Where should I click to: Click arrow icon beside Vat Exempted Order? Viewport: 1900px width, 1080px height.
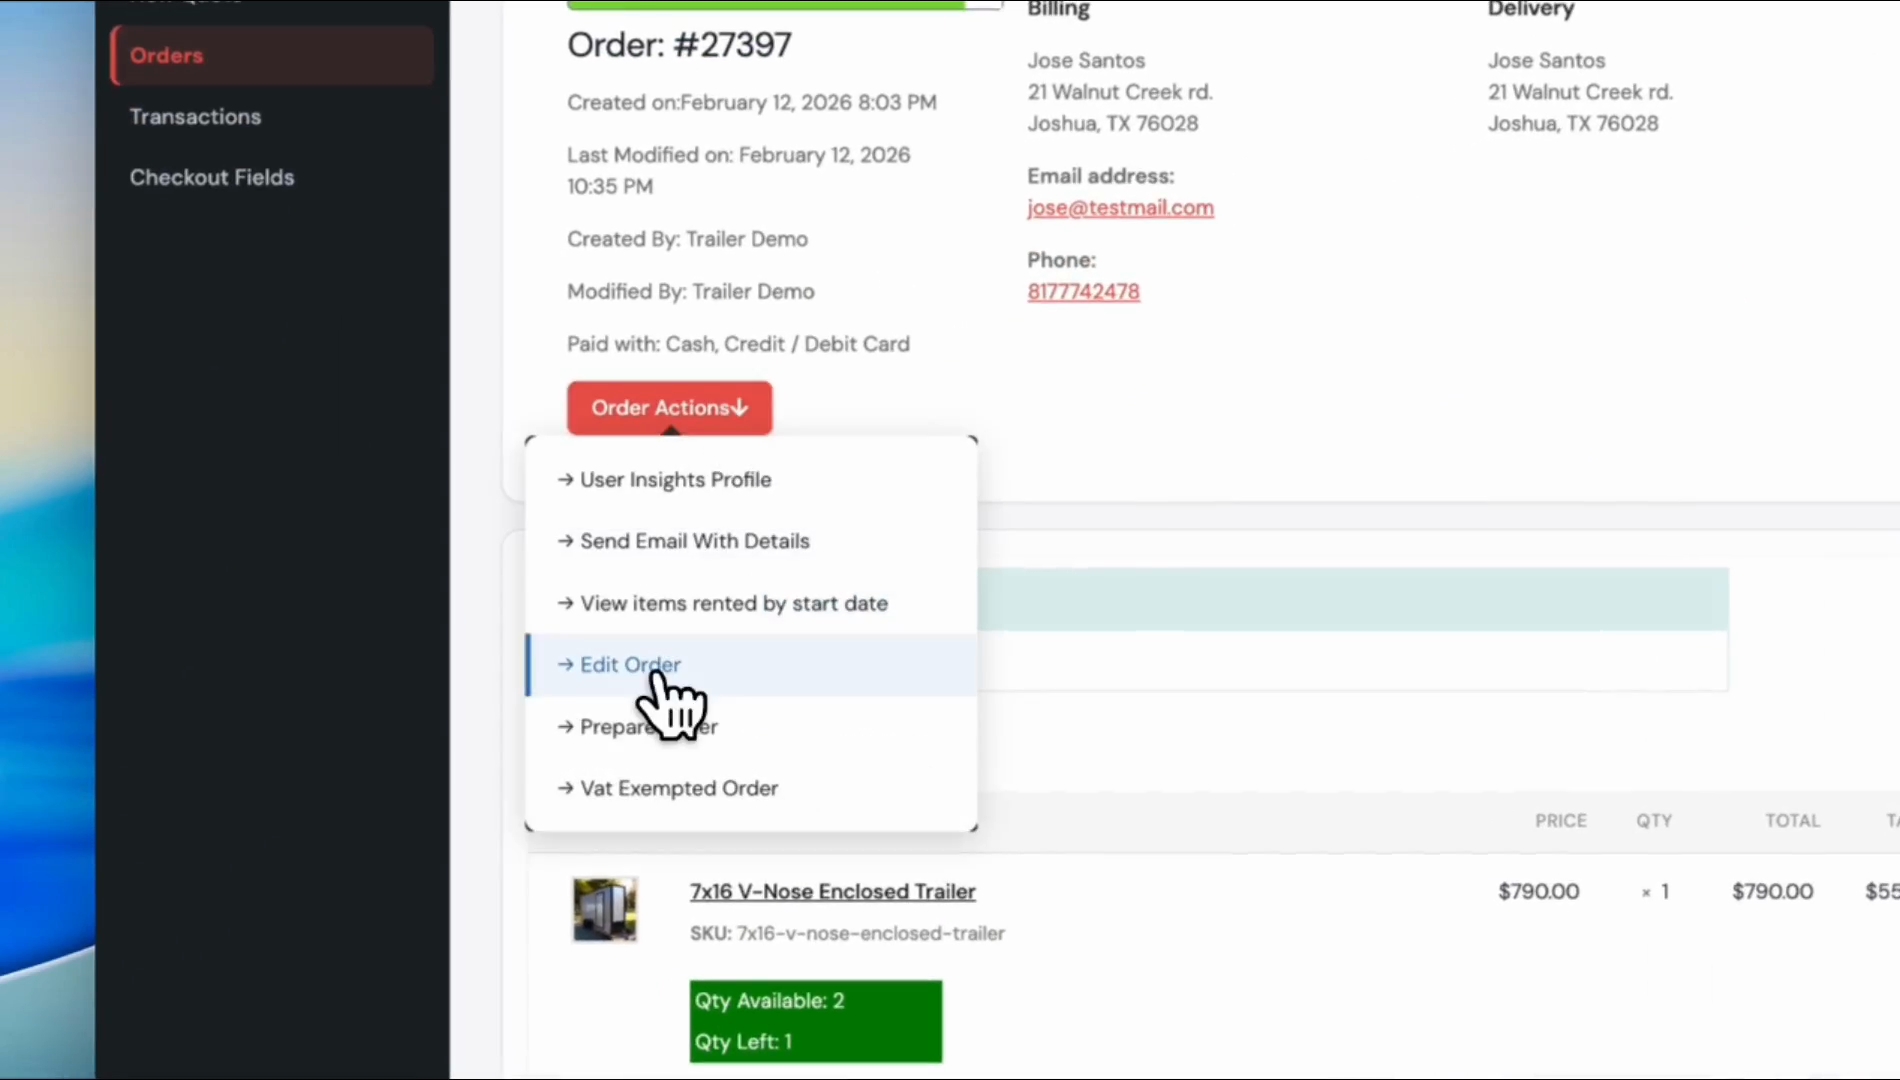coord(565,789)
